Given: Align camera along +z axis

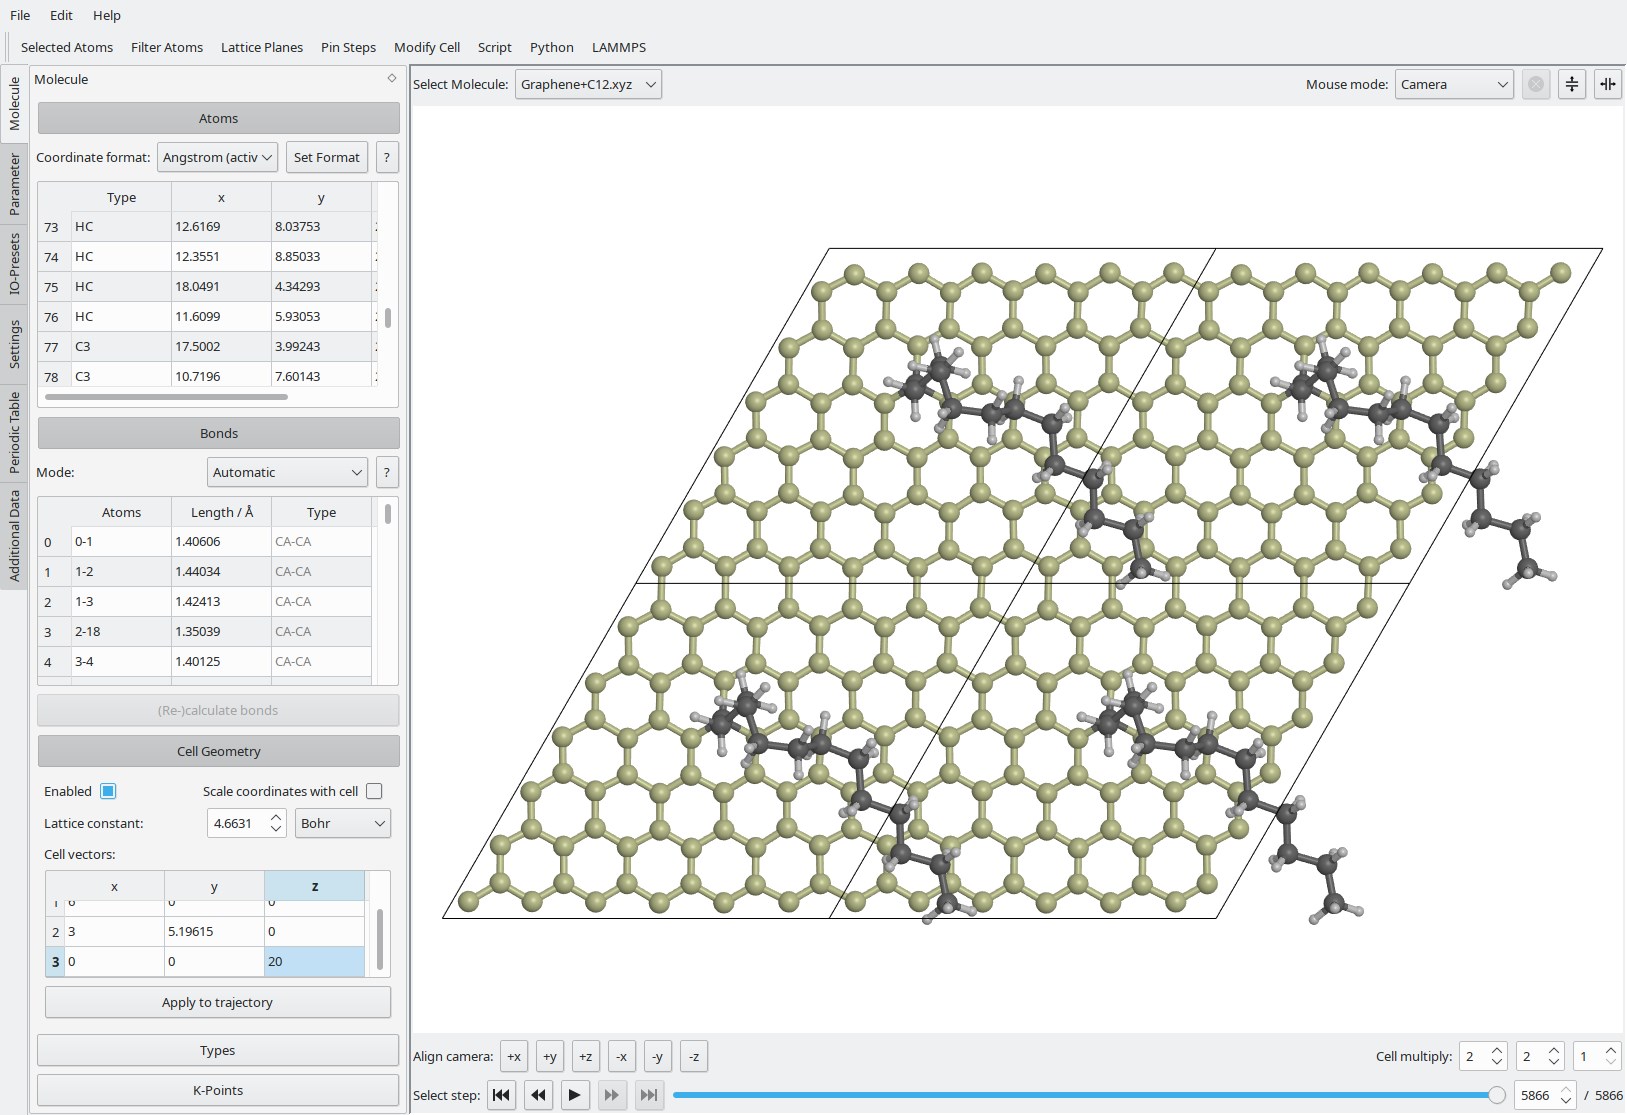Looking at the screenshot, I should [x=586, y=1056].
